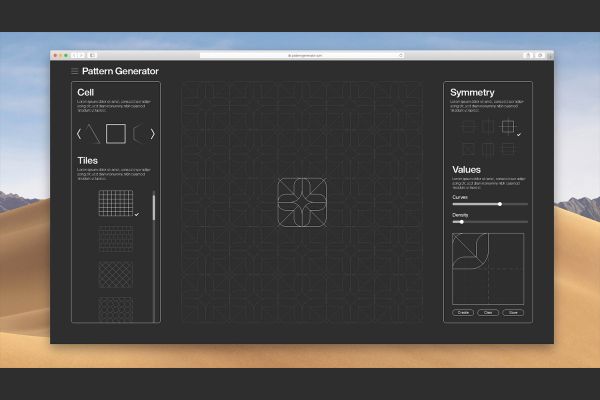This screenshot has width=600, height=400.
Task: Pick the last symmetry option in bottom row
Action: 508,149
